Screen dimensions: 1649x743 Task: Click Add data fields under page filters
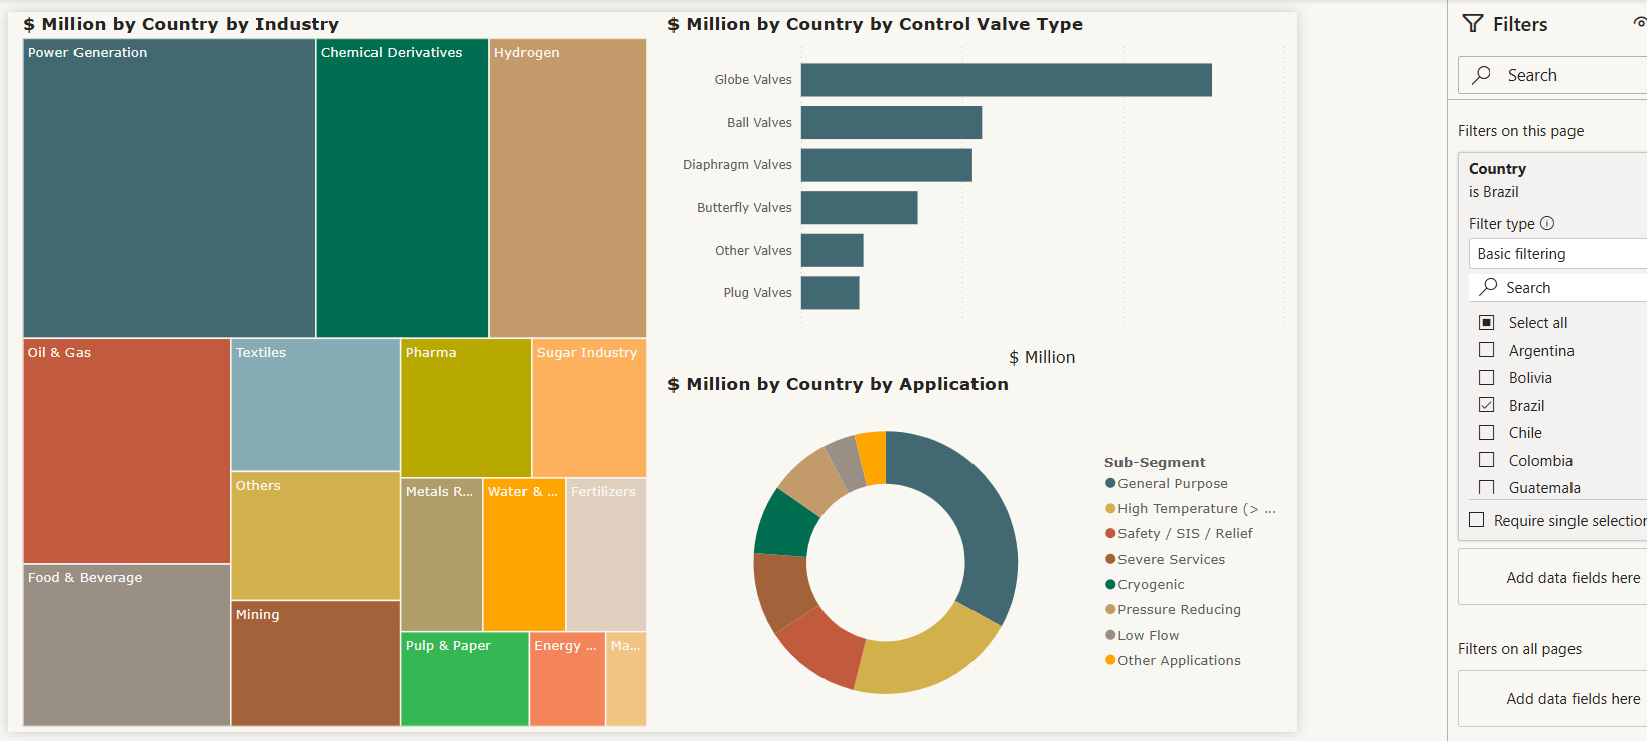[1572, 578]
